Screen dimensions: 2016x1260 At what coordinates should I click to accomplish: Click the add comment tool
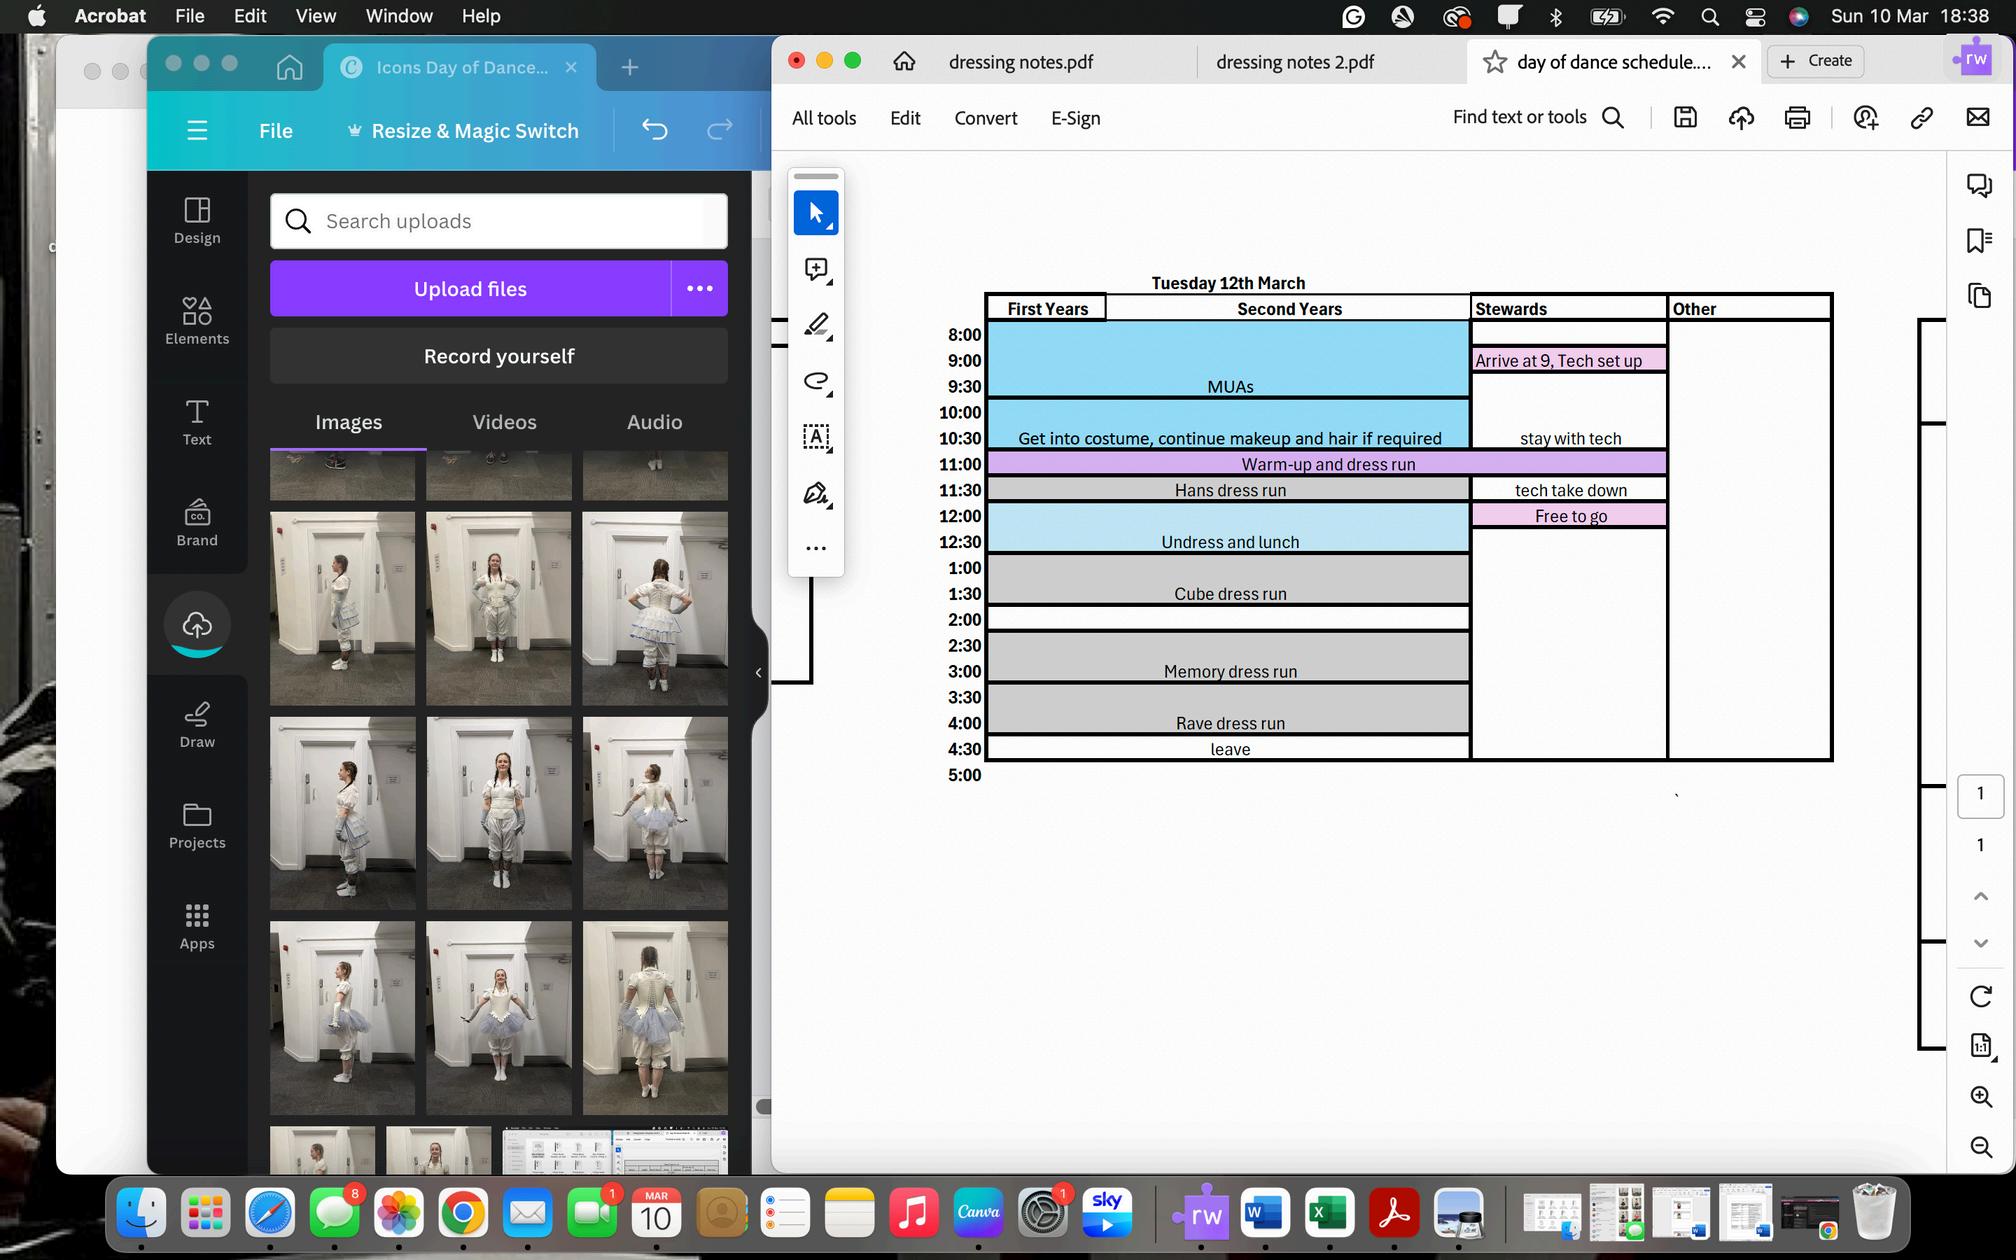815,269
